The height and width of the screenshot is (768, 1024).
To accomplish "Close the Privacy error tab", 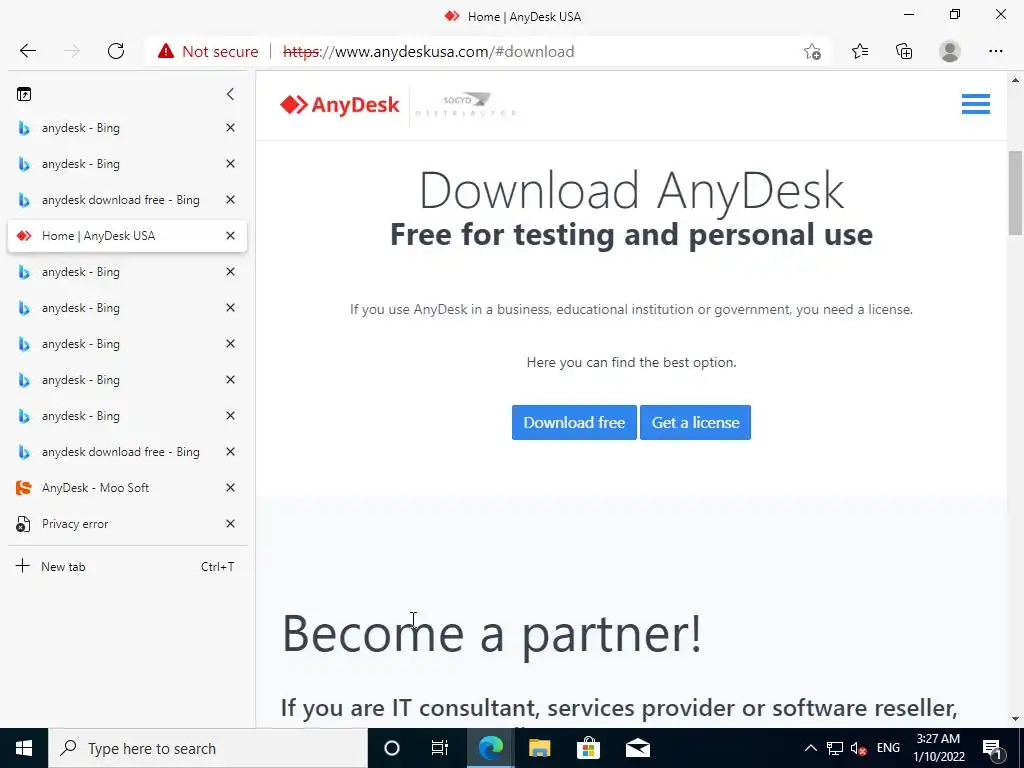I will click(230, 524).
